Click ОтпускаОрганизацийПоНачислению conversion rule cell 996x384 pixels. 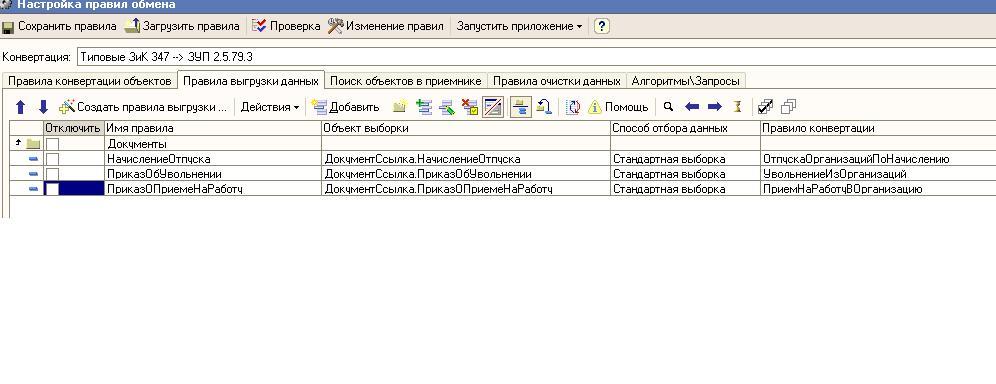point(878,159)
